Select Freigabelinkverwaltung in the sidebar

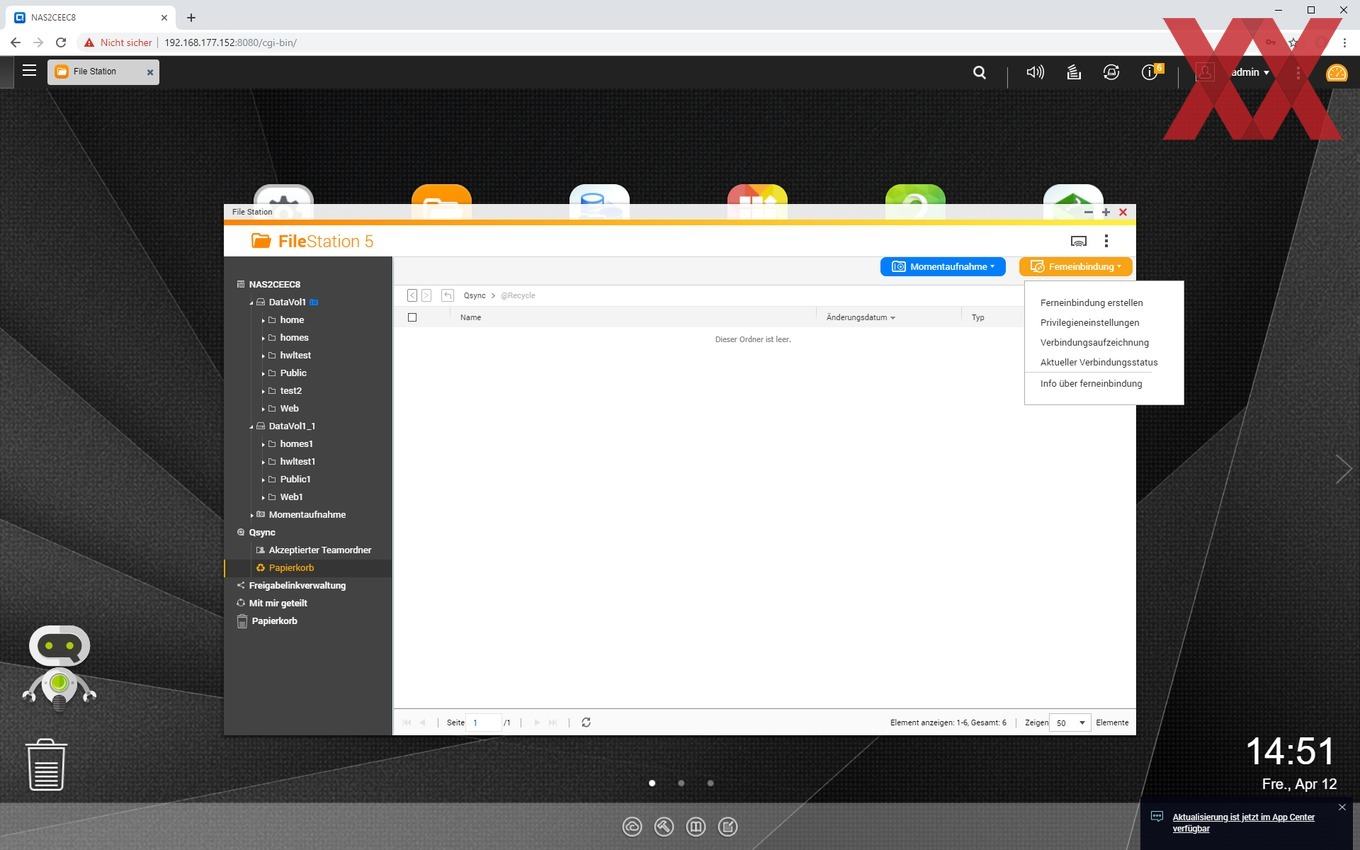coord(297,585)
